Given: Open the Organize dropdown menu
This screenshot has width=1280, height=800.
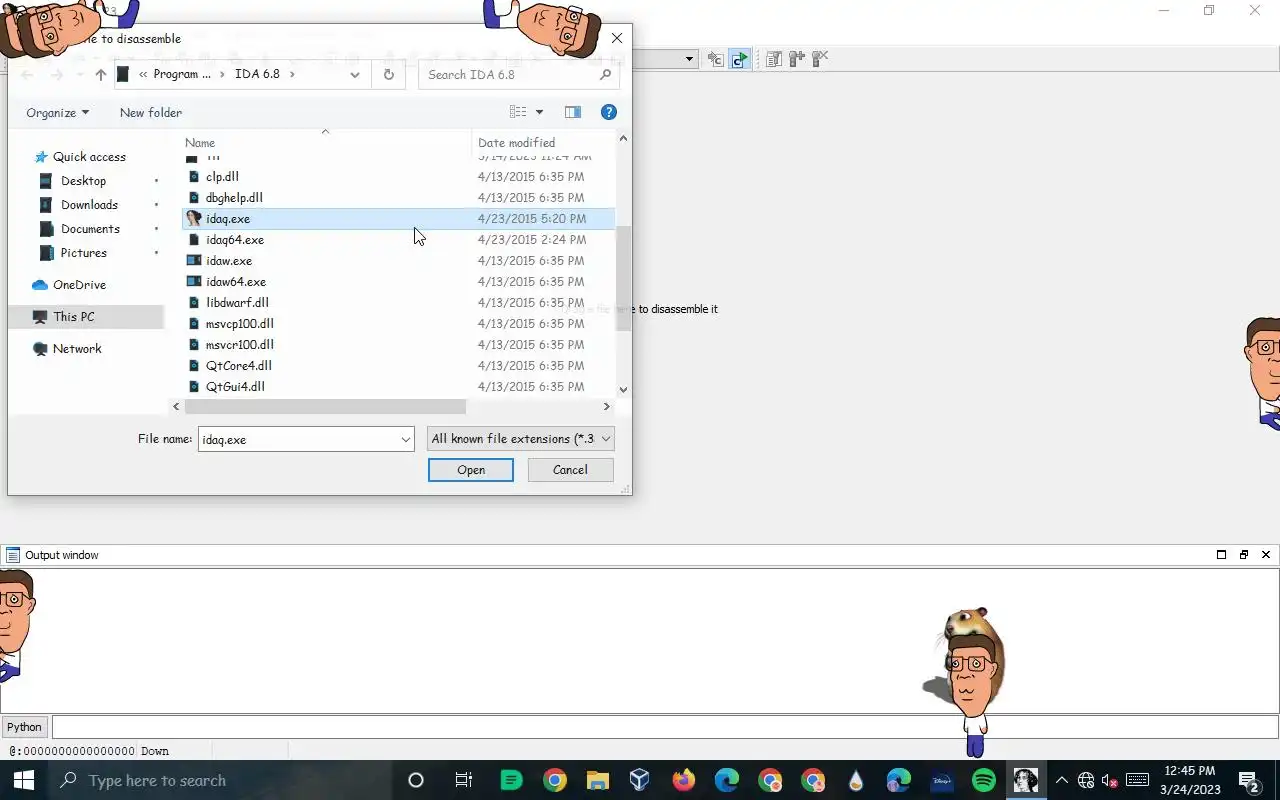Looking at the screenshot, I should tap(57, 113).
